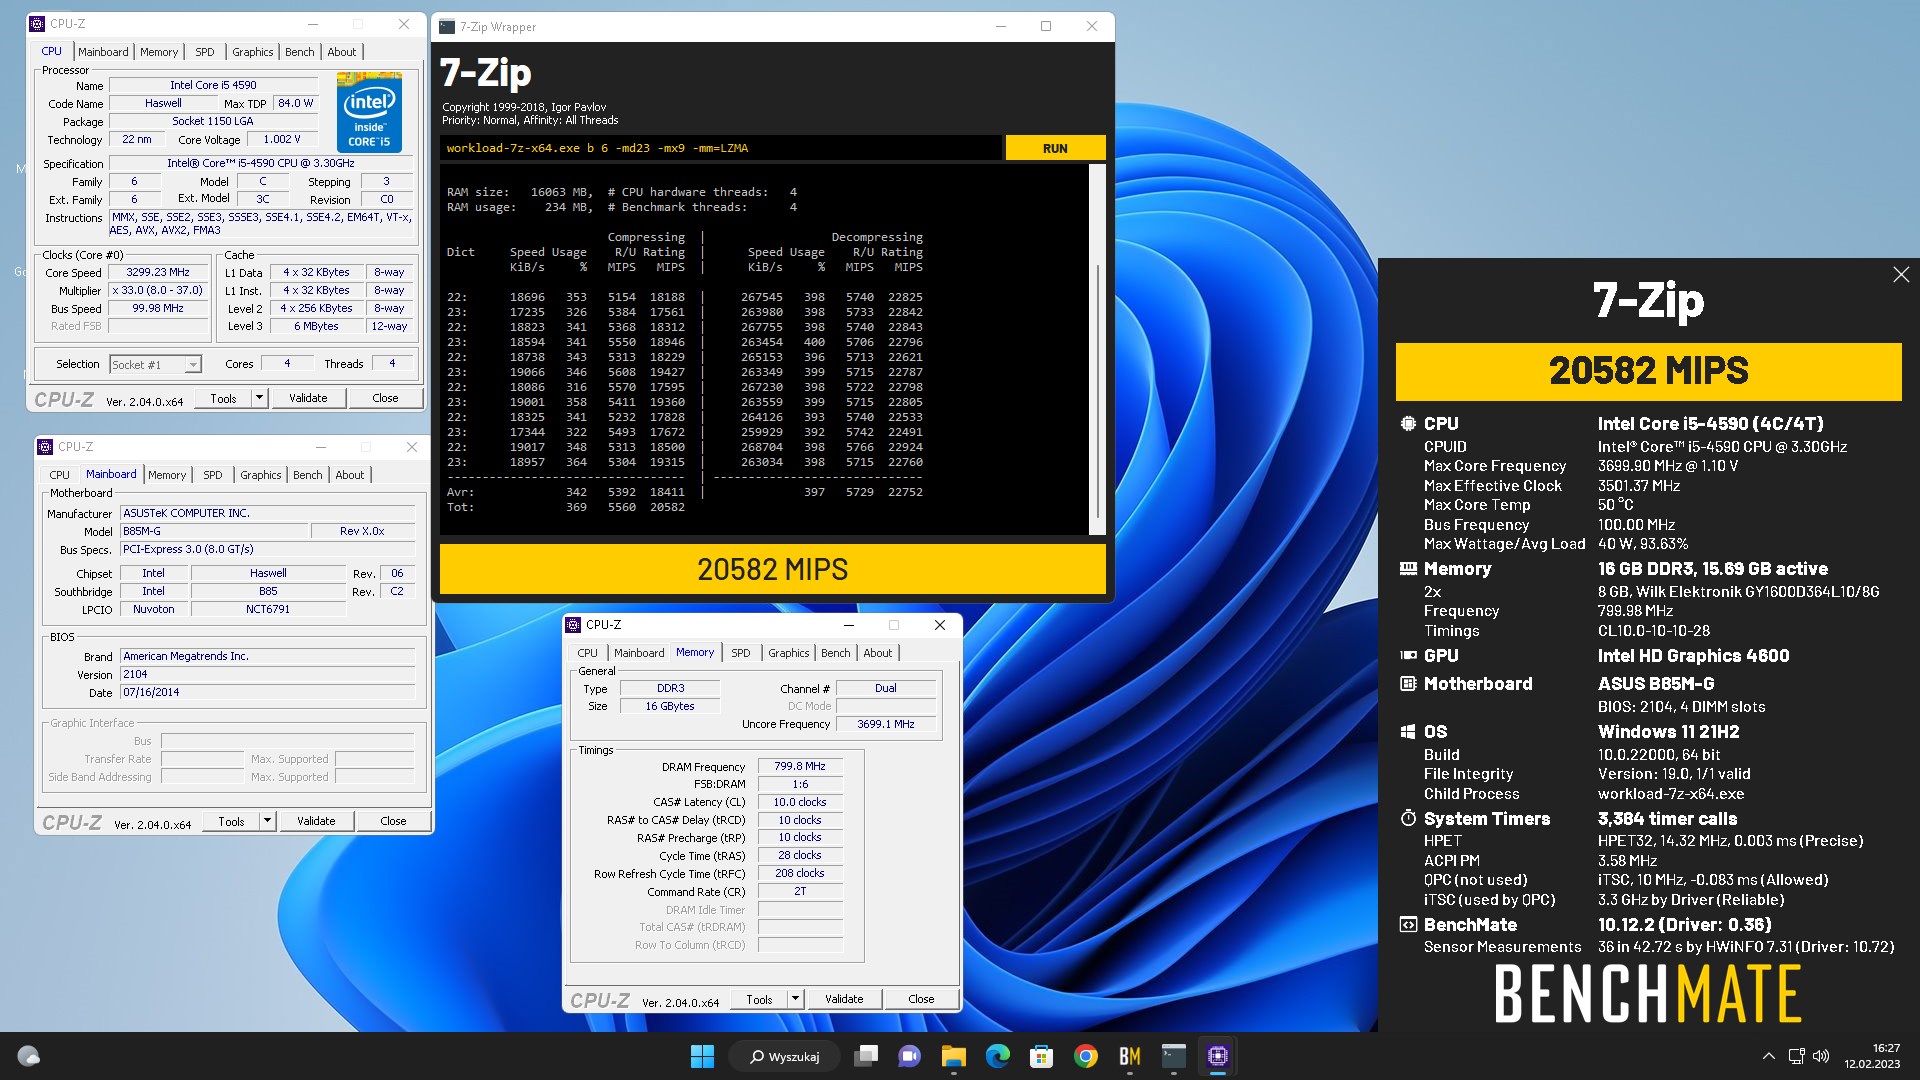
Task: Click the motherboard Model field B85M-G
Action: [214, 531]
